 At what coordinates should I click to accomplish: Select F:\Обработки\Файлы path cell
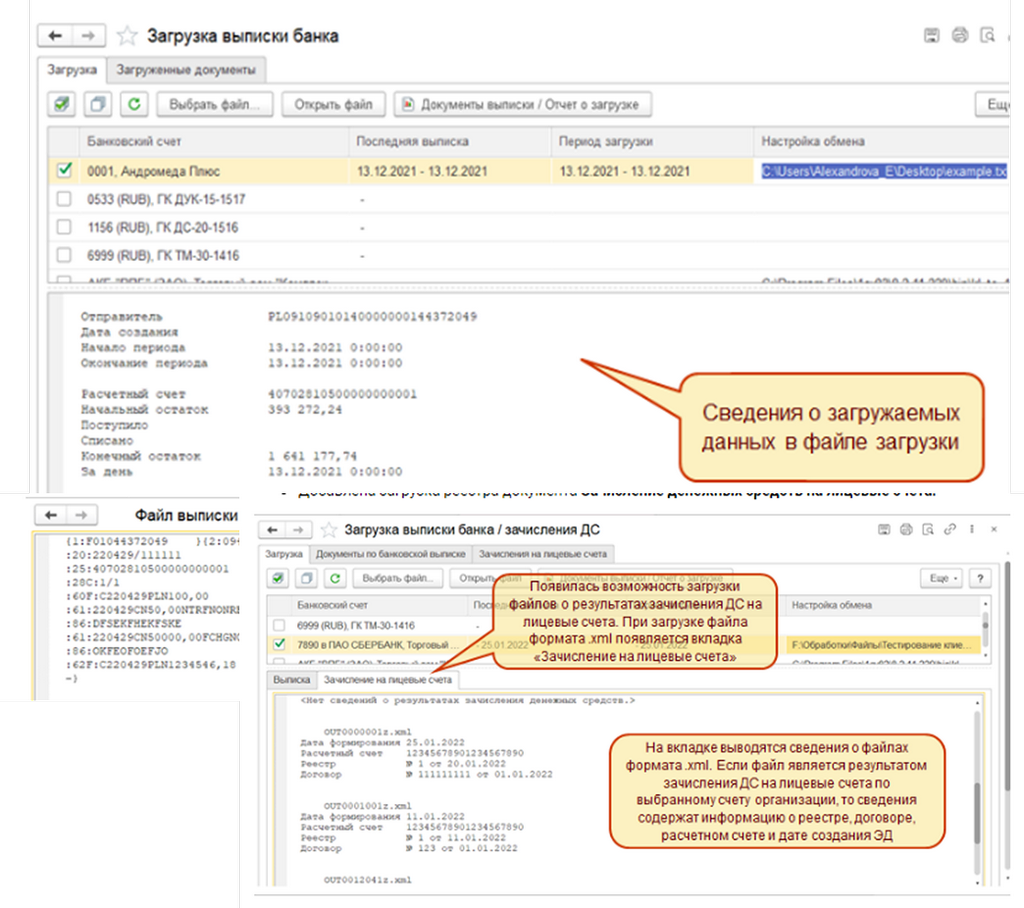(883, 645)
